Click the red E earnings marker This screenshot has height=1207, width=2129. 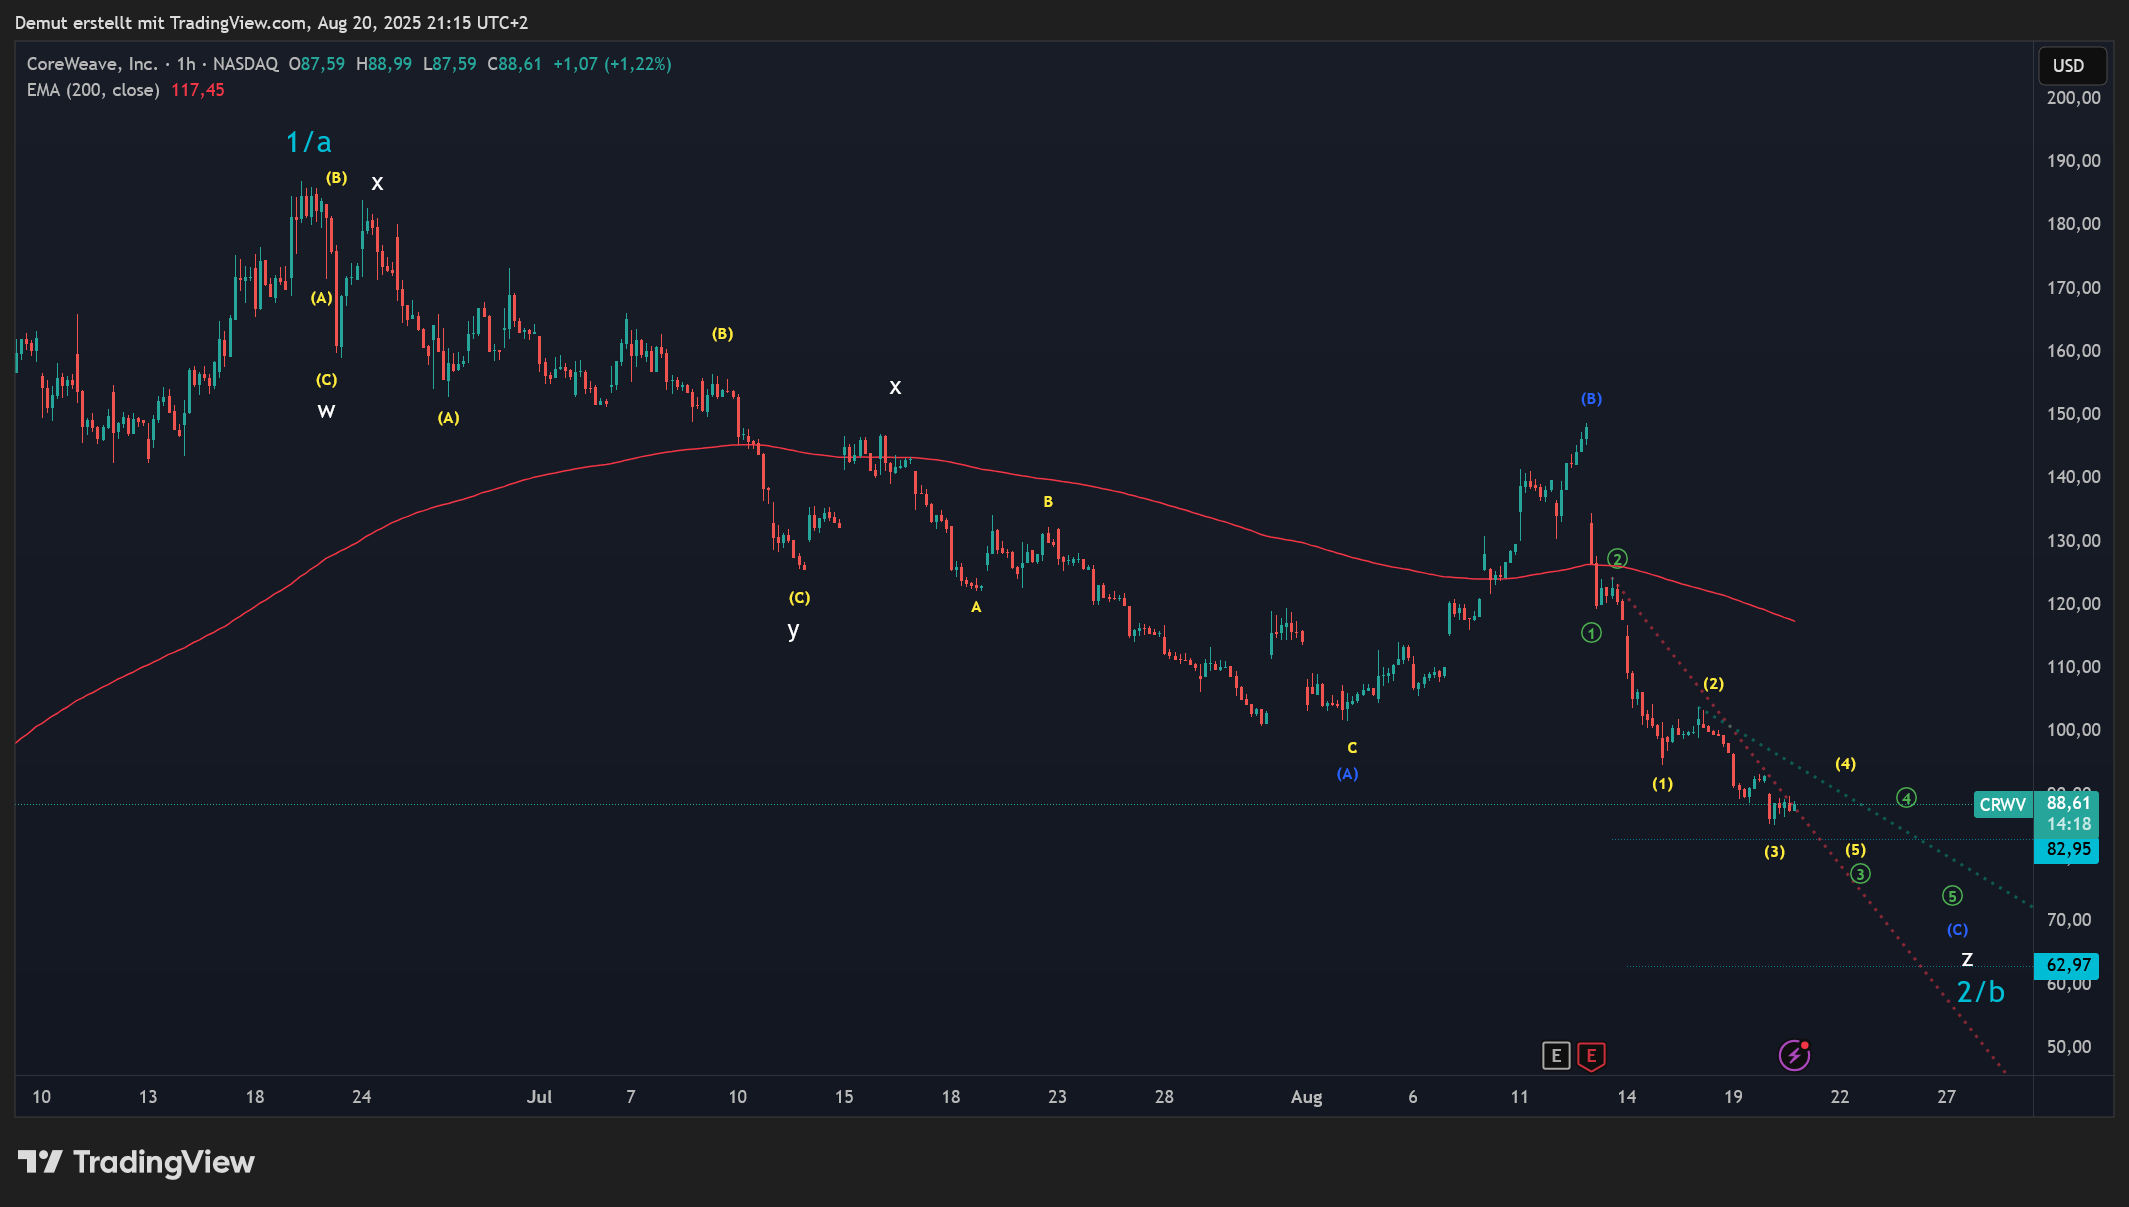1591,1055
